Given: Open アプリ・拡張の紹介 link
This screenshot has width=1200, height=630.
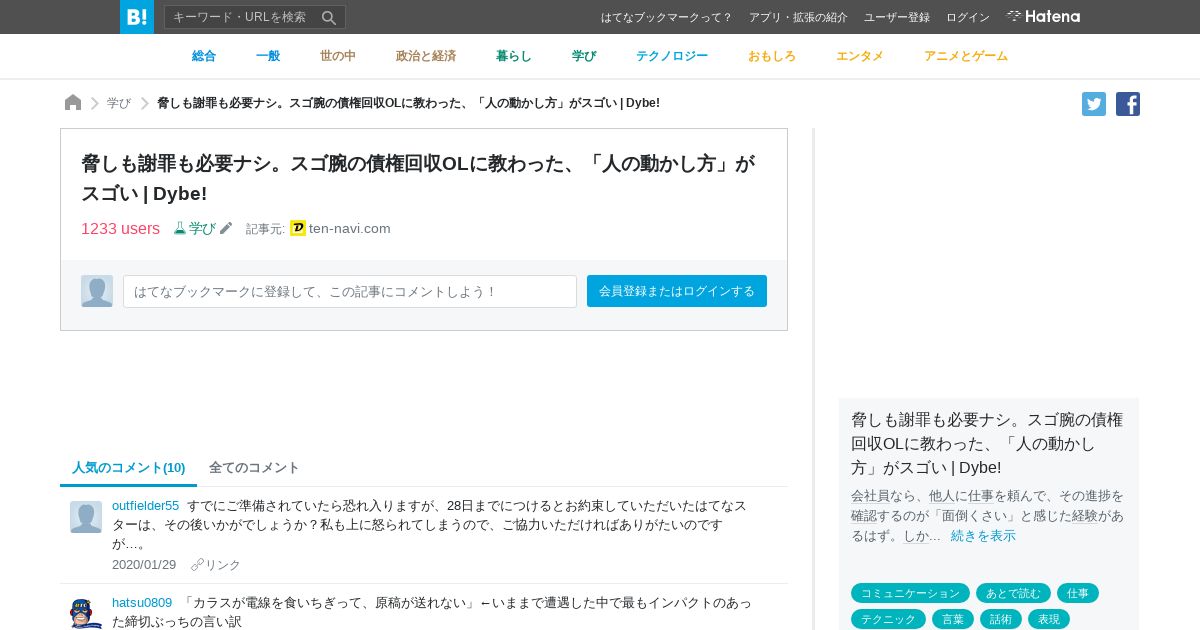Looking at the screenshot, I should coord(798,17).
